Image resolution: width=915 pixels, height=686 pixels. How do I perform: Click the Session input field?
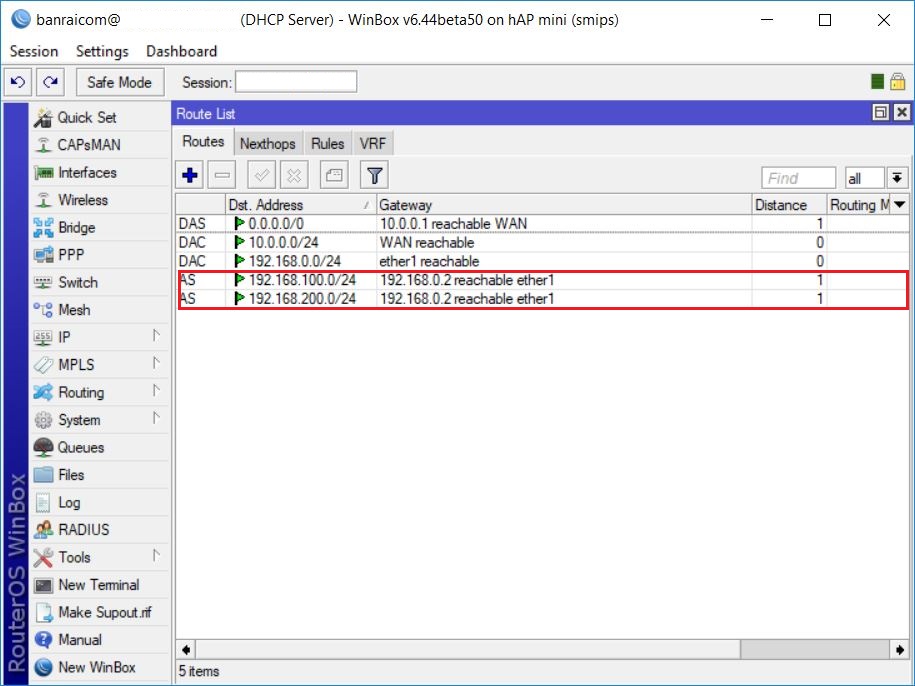click(296, 82)
